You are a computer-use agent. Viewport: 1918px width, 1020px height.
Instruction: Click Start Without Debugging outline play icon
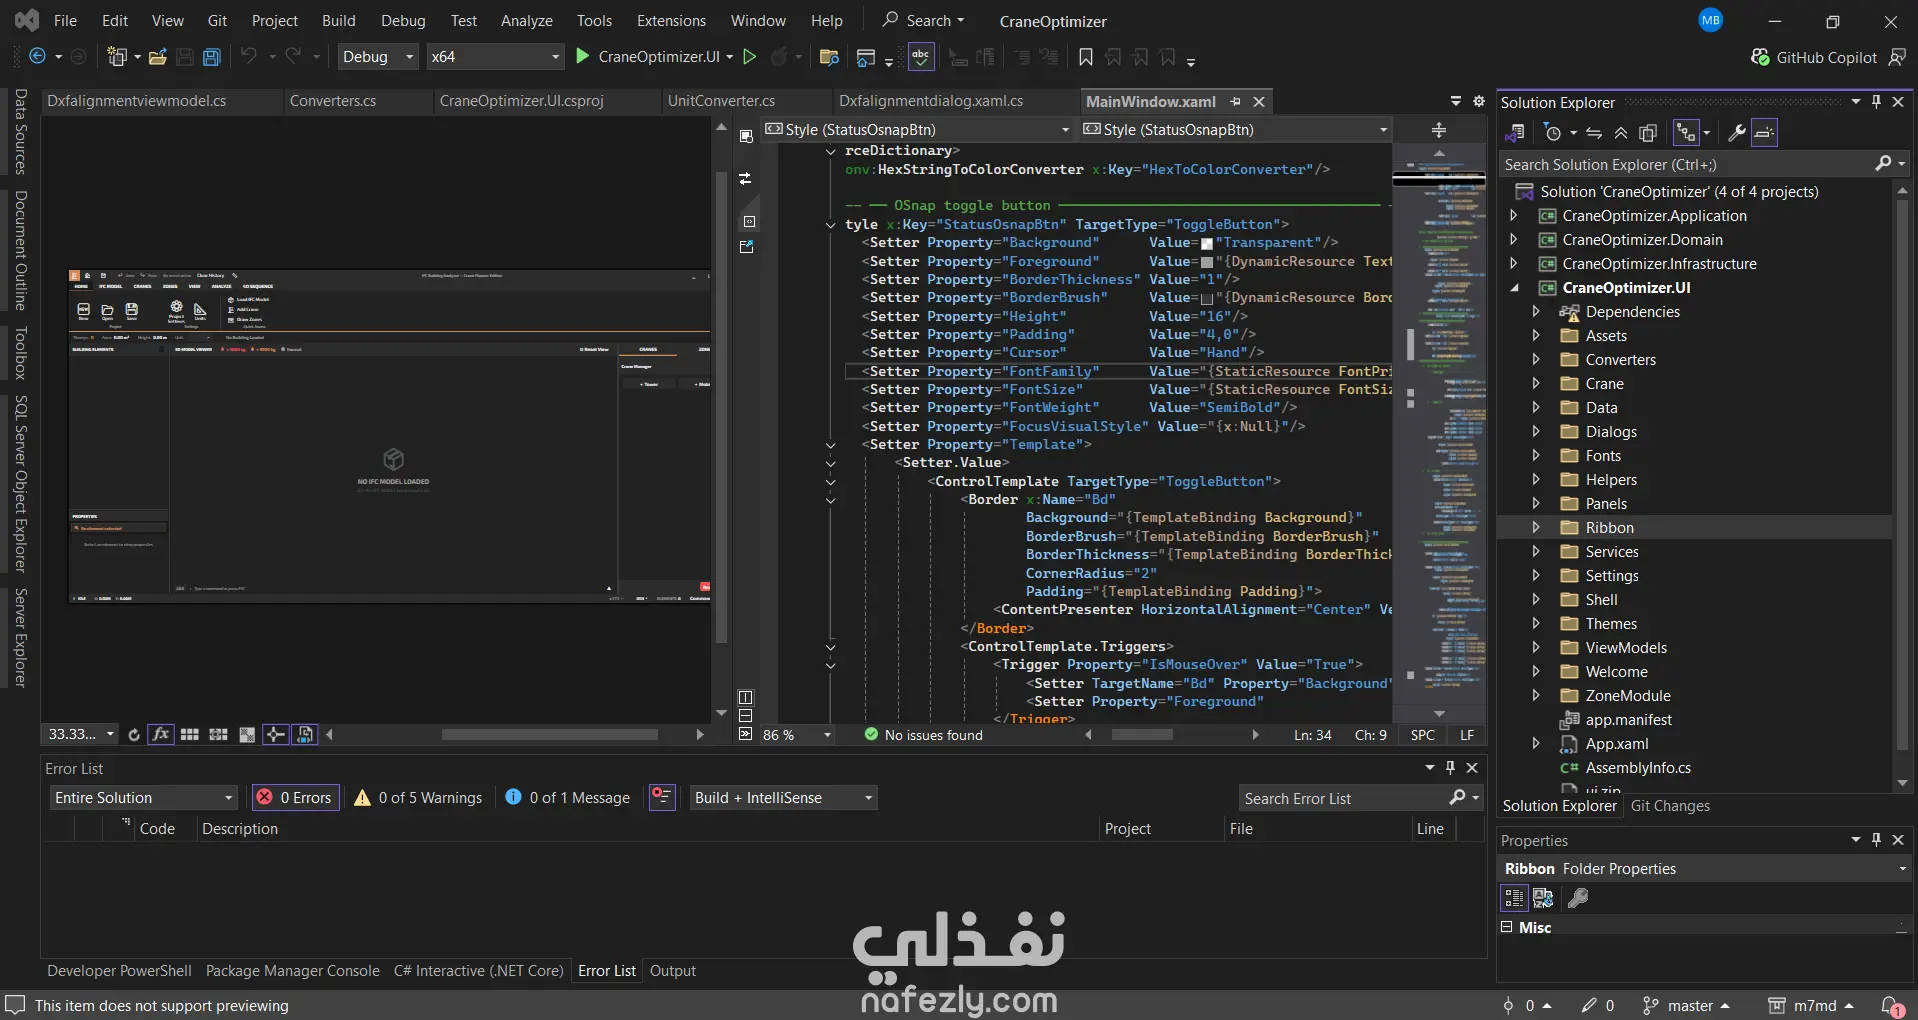click(x=749, y=57)
